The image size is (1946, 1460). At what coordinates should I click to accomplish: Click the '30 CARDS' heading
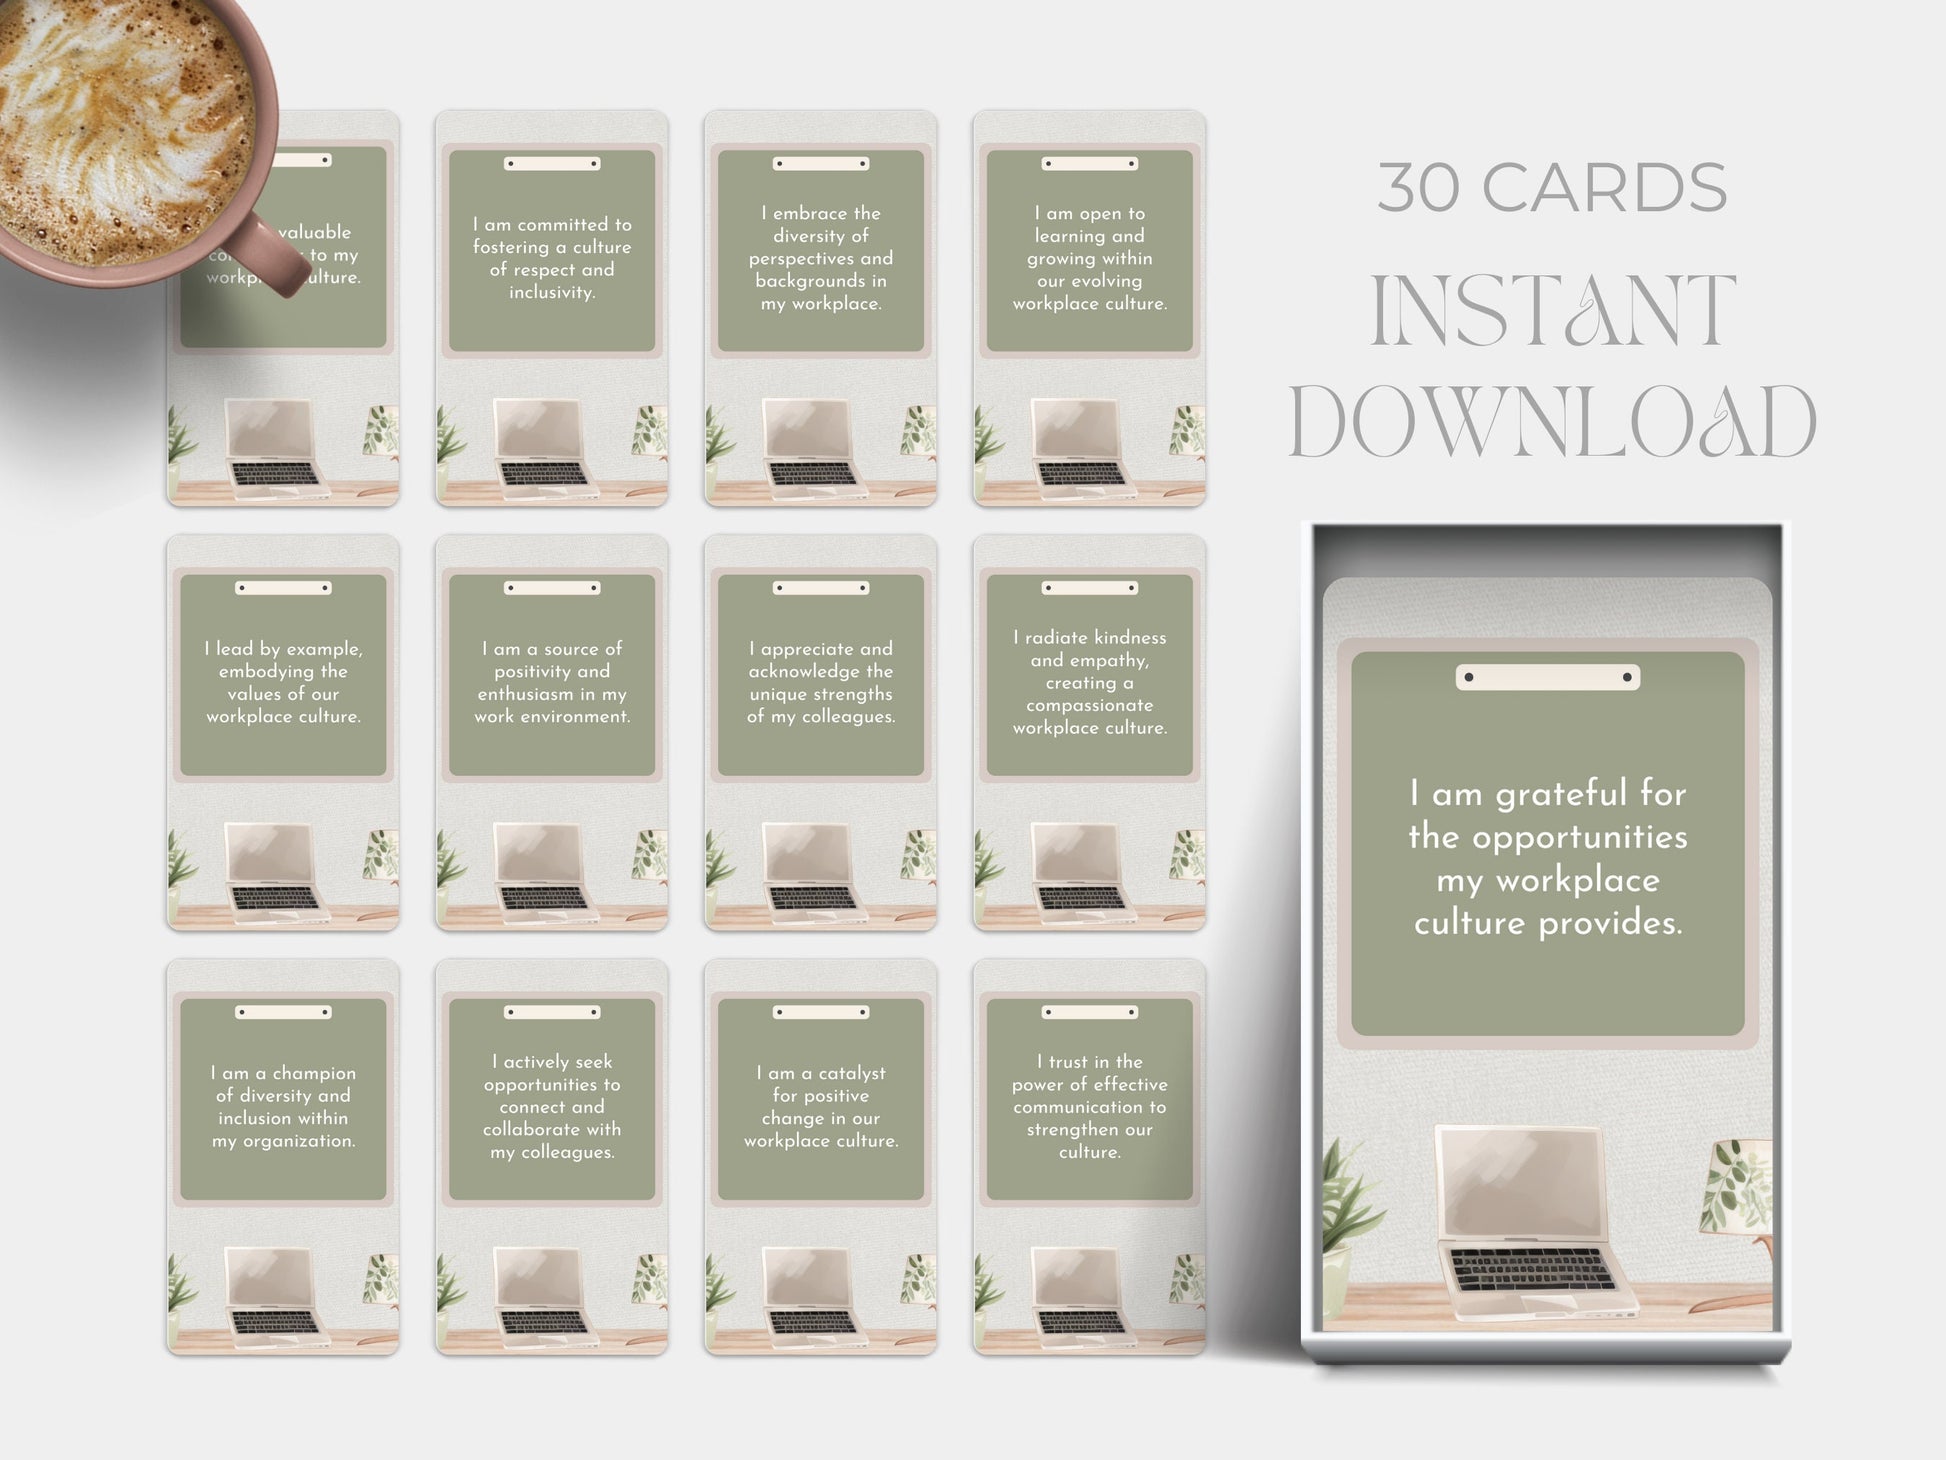(1551, 188)
